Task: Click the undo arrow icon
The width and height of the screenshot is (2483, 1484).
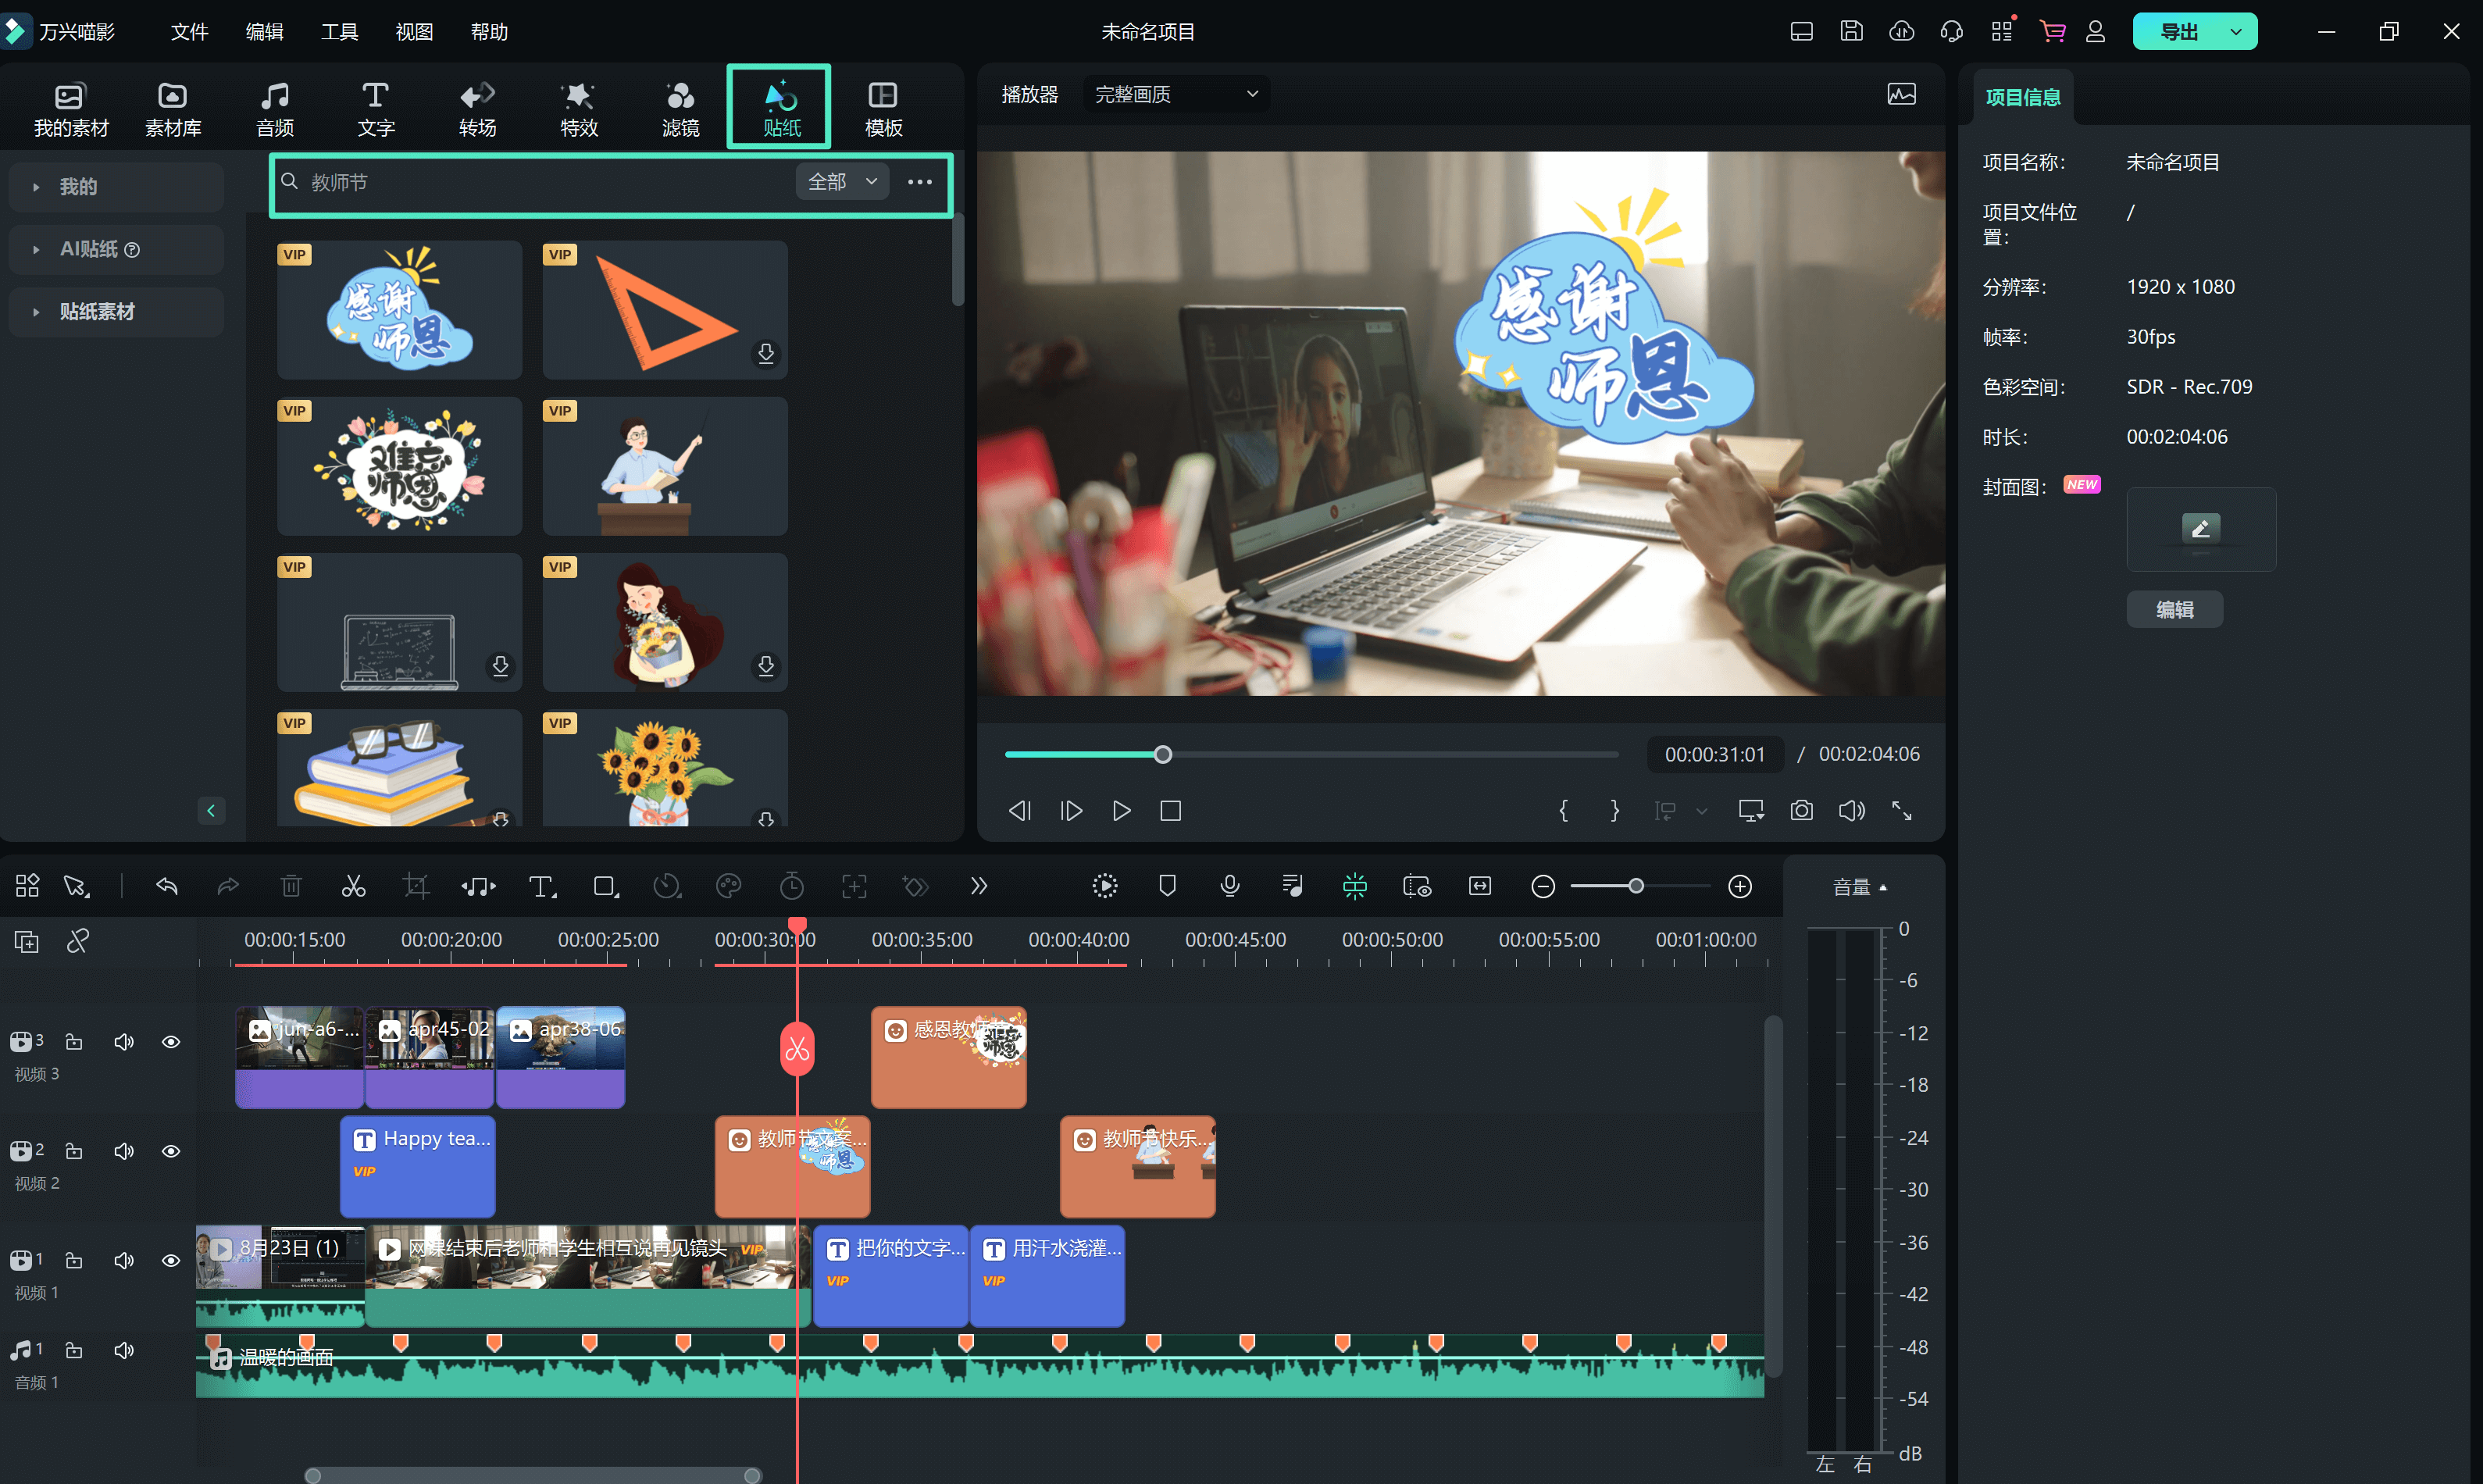Action: [167, 886]
